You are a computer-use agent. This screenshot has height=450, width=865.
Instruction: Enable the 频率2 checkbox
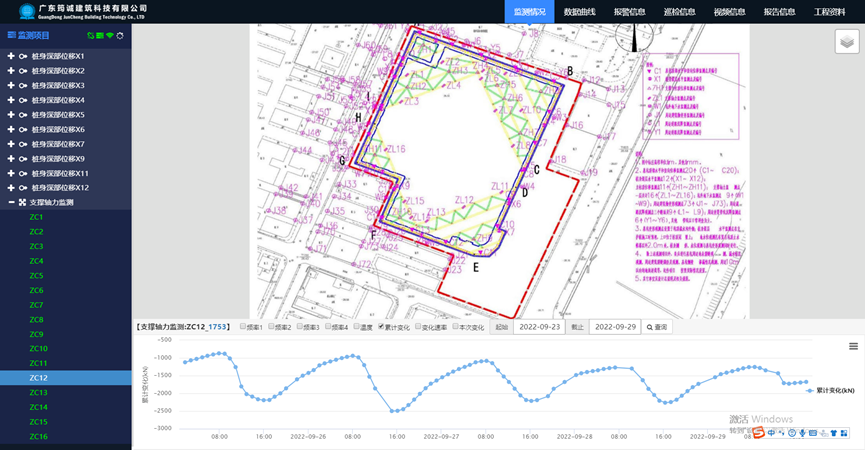[x=271, y=326]
